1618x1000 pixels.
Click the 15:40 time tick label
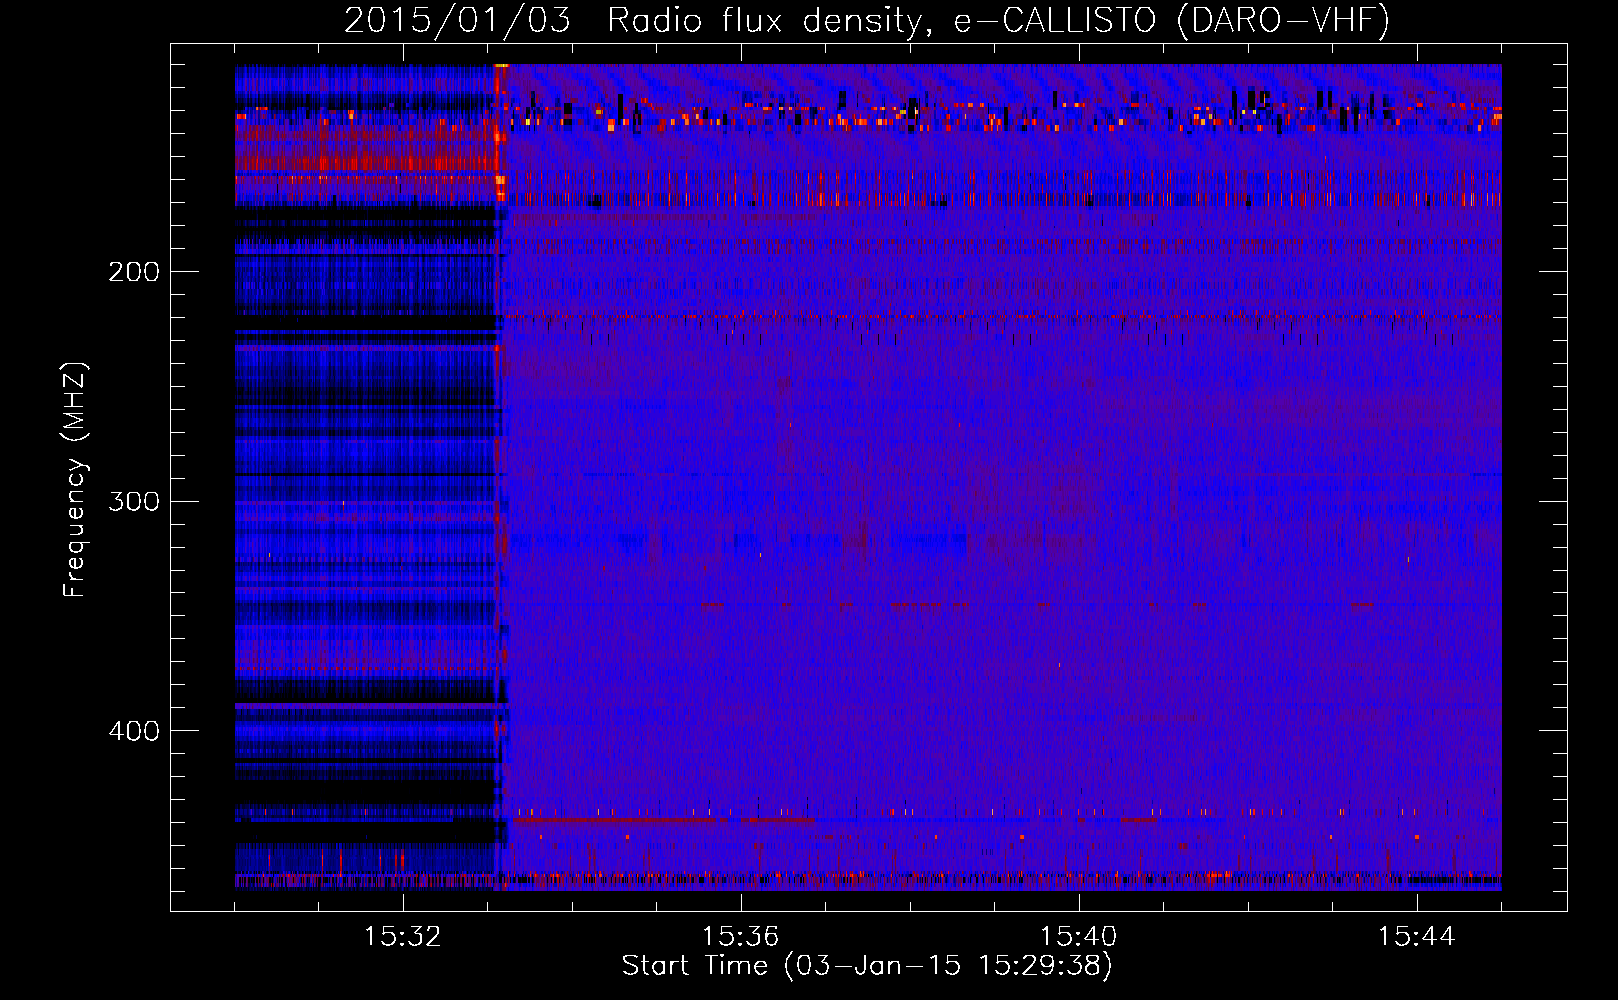1079,937
